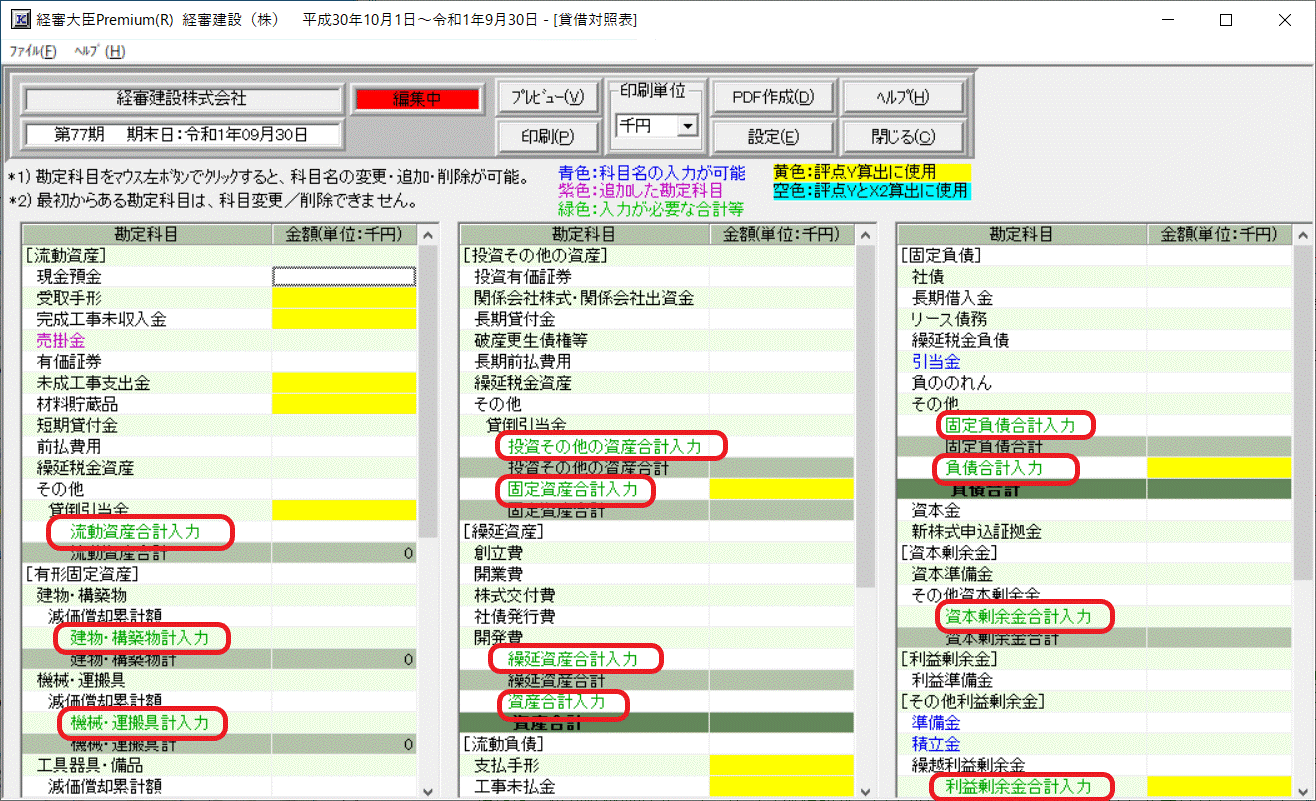Open the ファイル(F) menu

33,51
